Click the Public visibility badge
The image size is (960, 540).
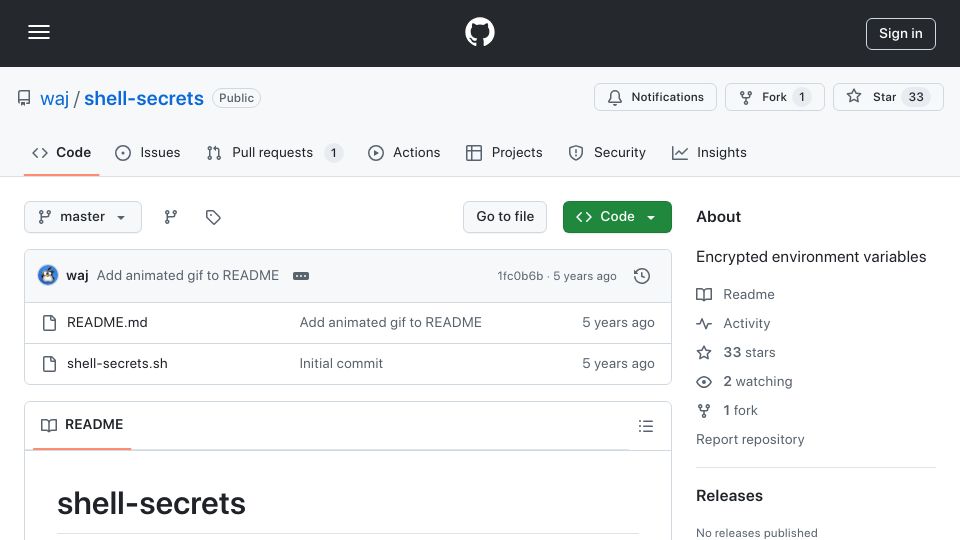click(236, 98)
